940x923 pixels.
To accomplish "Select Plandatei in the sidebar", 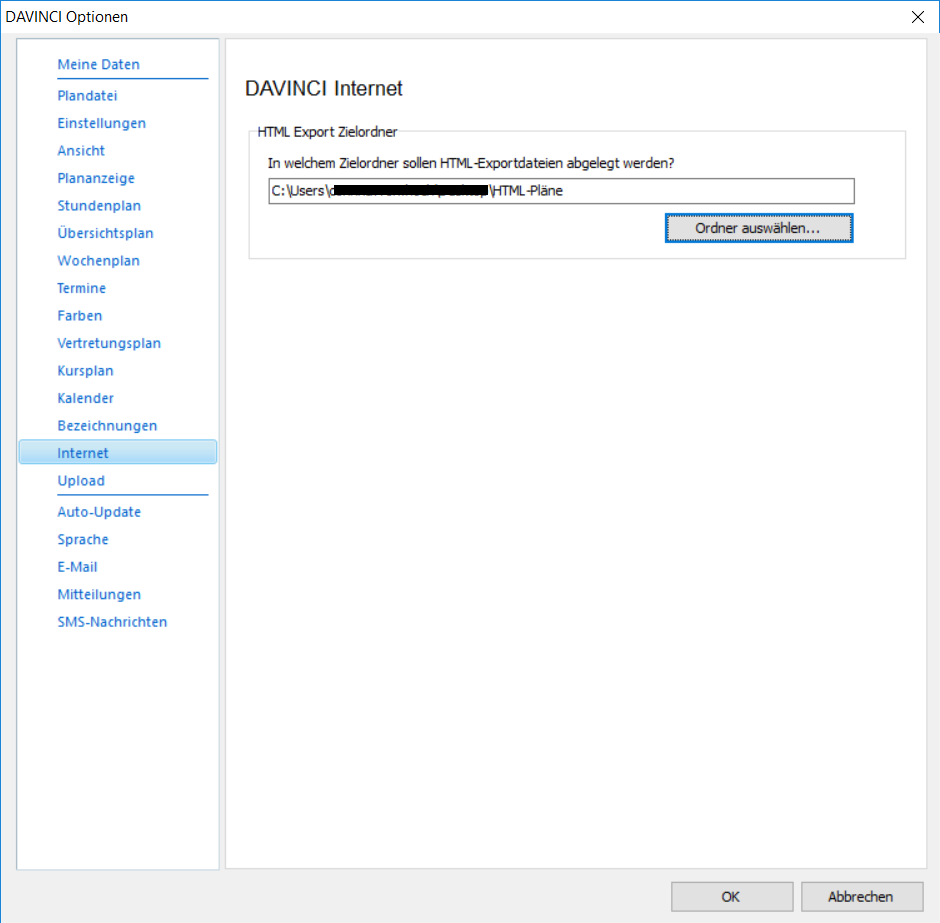I will (x=87, y=96).
